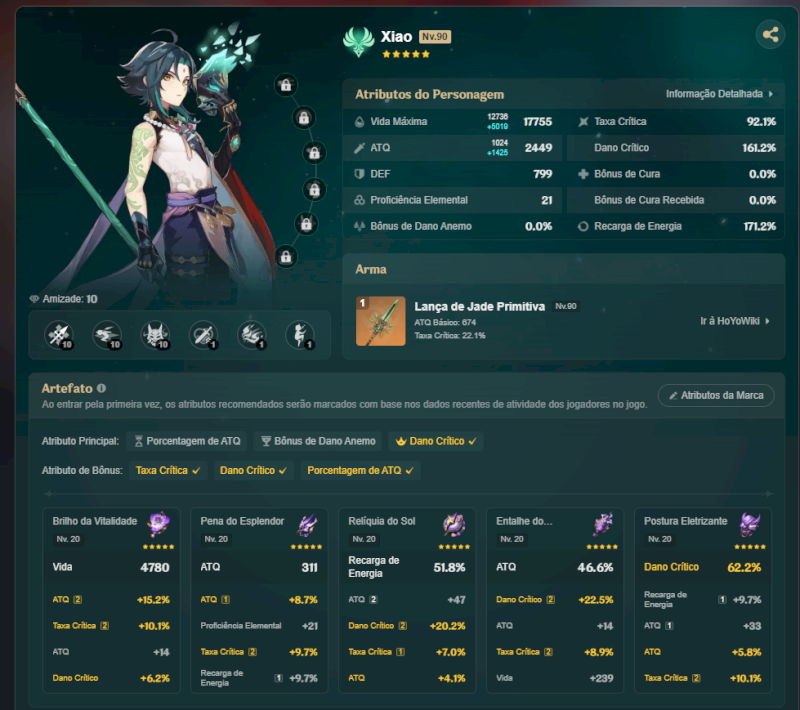Click Relíquia do Sol's 51.8% main stat
The width and height of the screenshot is (800, 710).
(x=449, y=567)
